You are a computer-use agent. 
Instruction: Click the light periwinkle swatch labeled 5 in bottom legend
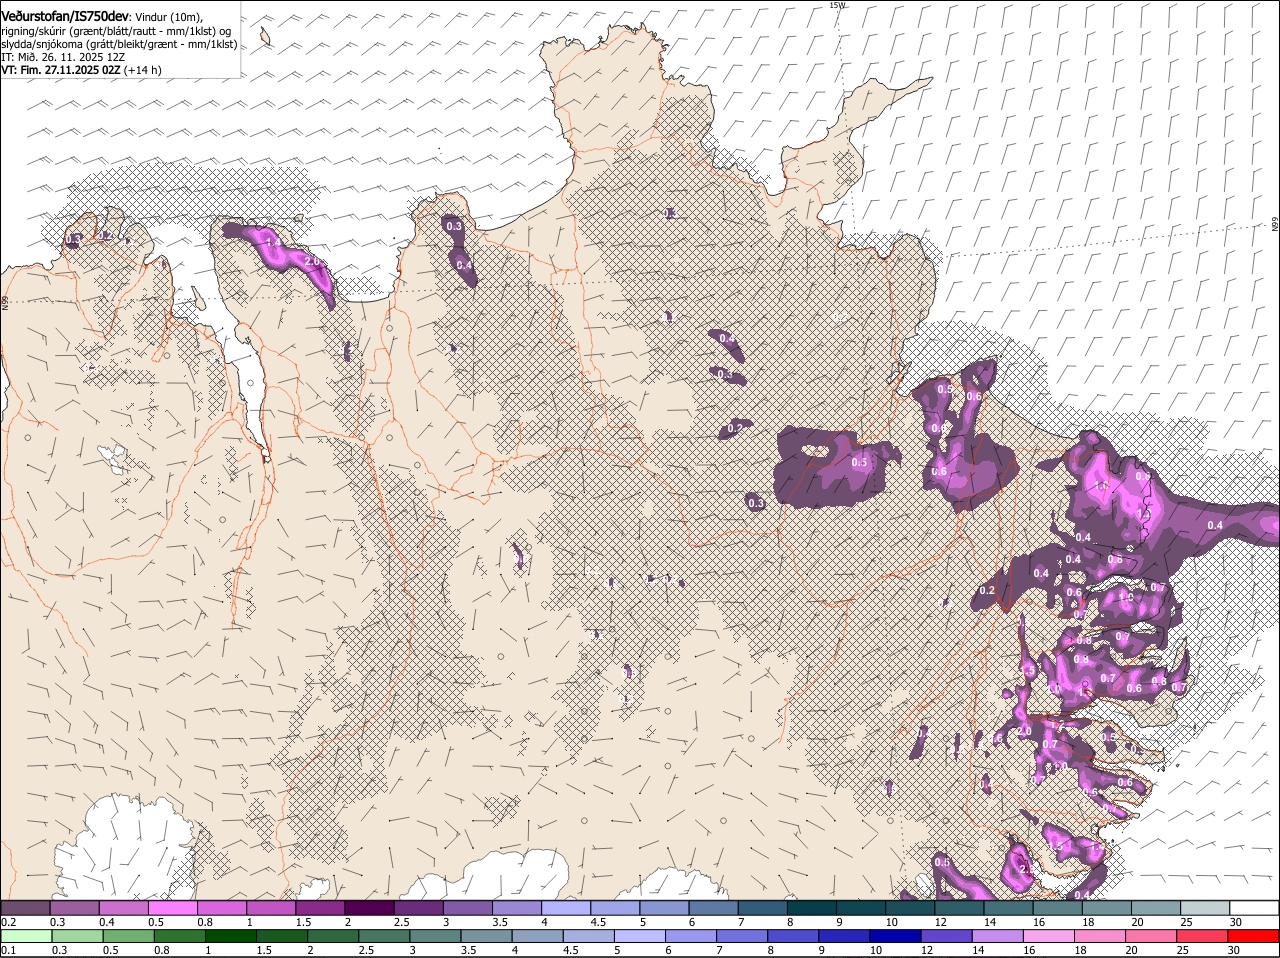639,936
